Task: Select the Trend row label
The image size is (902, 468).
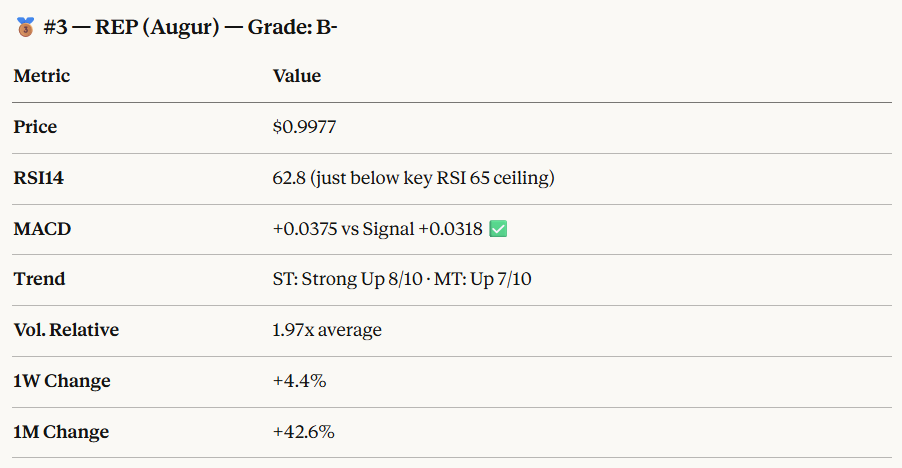Action: (39, 279)
